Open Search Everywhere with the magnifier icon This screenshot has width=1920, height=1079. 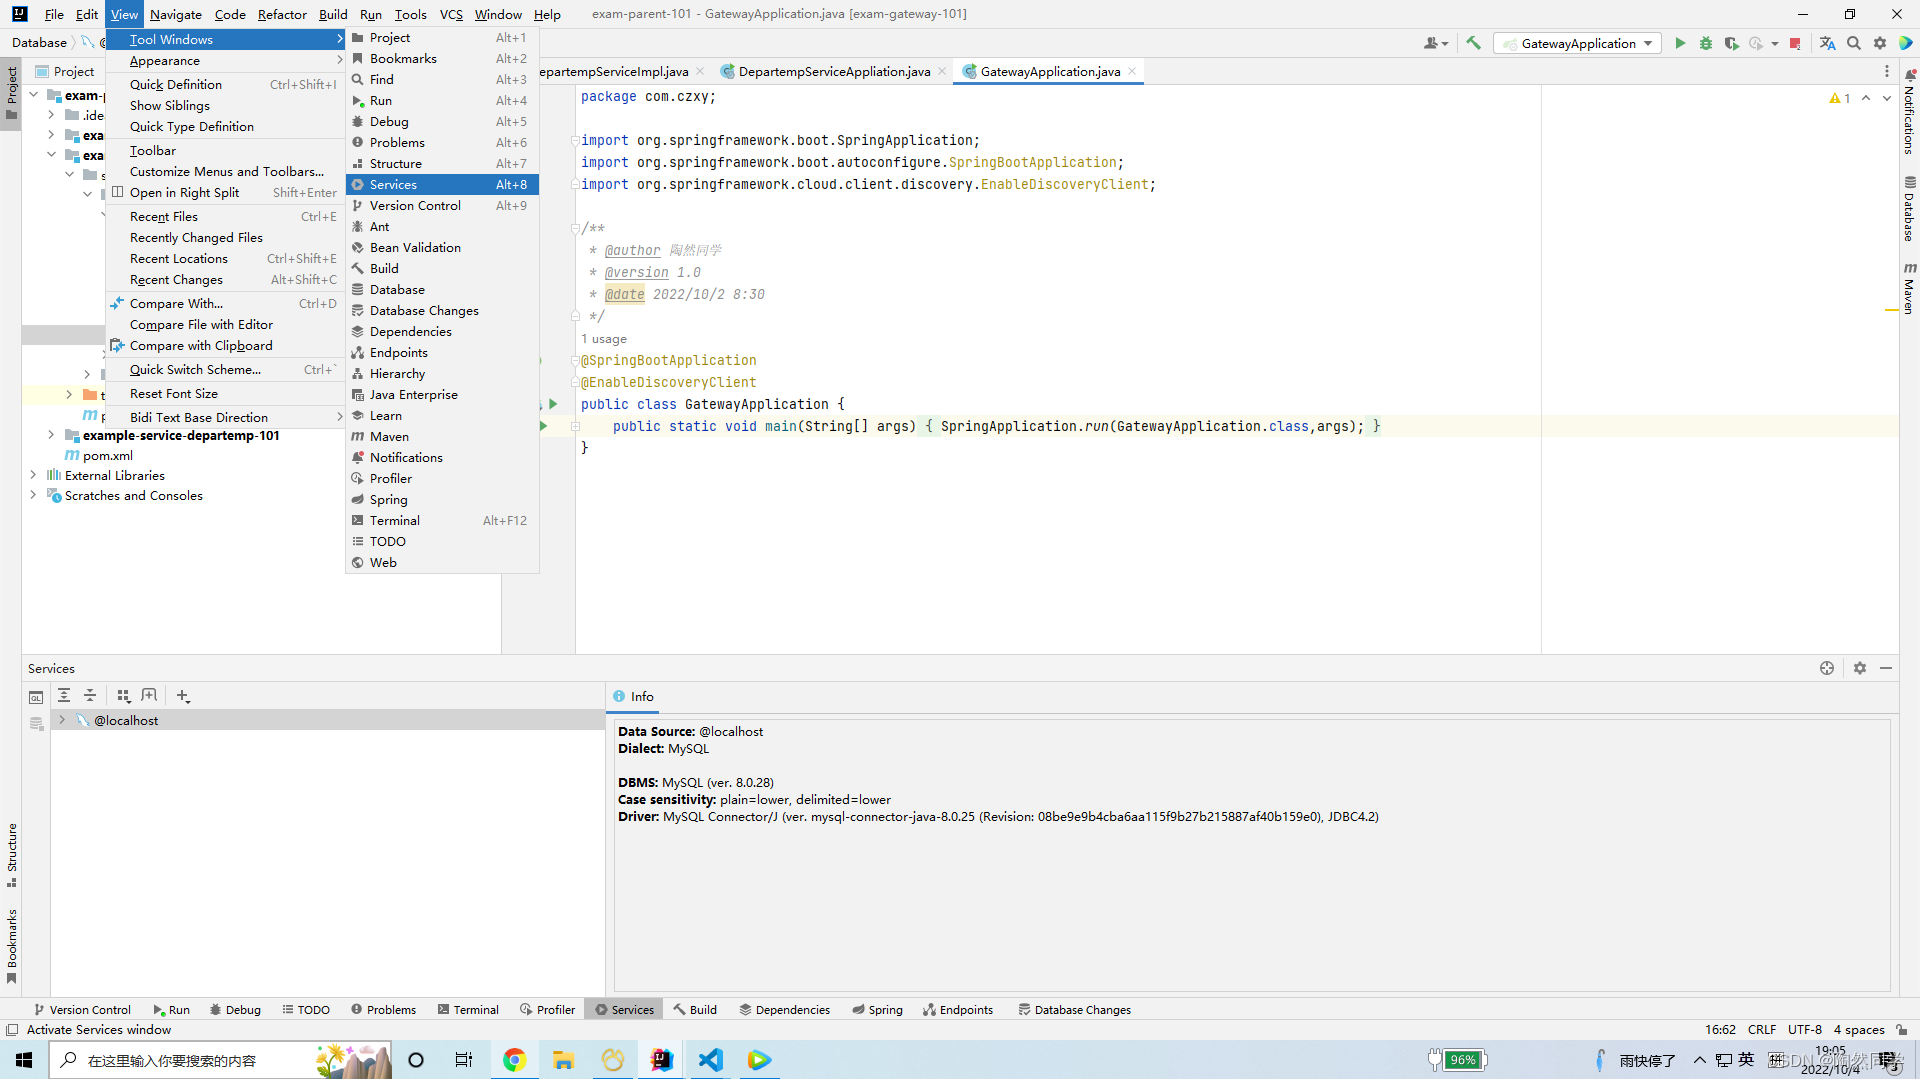coord(1855,43)
